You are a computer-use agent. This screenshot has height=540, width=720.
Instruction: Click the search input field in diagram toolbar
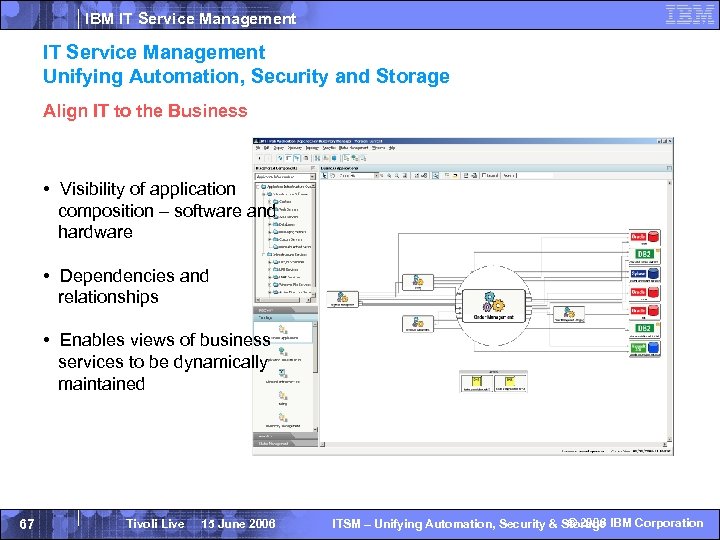coord(535,175)
